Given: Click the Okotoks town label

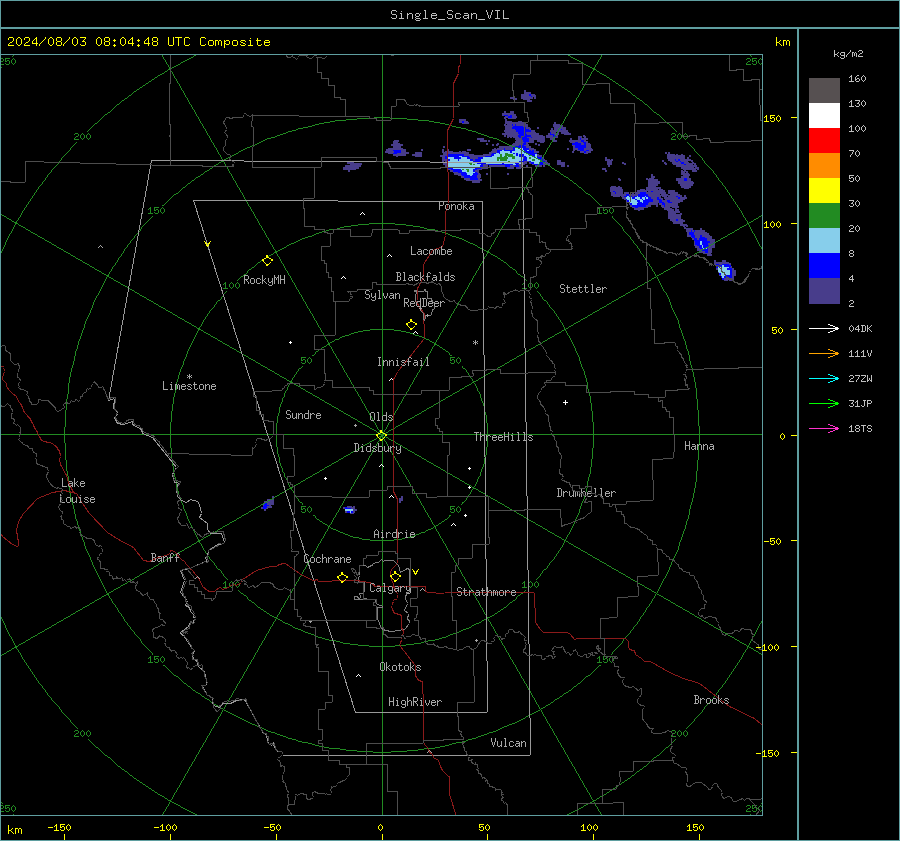Looking at the screenshot, I should [x=400, y=667].
